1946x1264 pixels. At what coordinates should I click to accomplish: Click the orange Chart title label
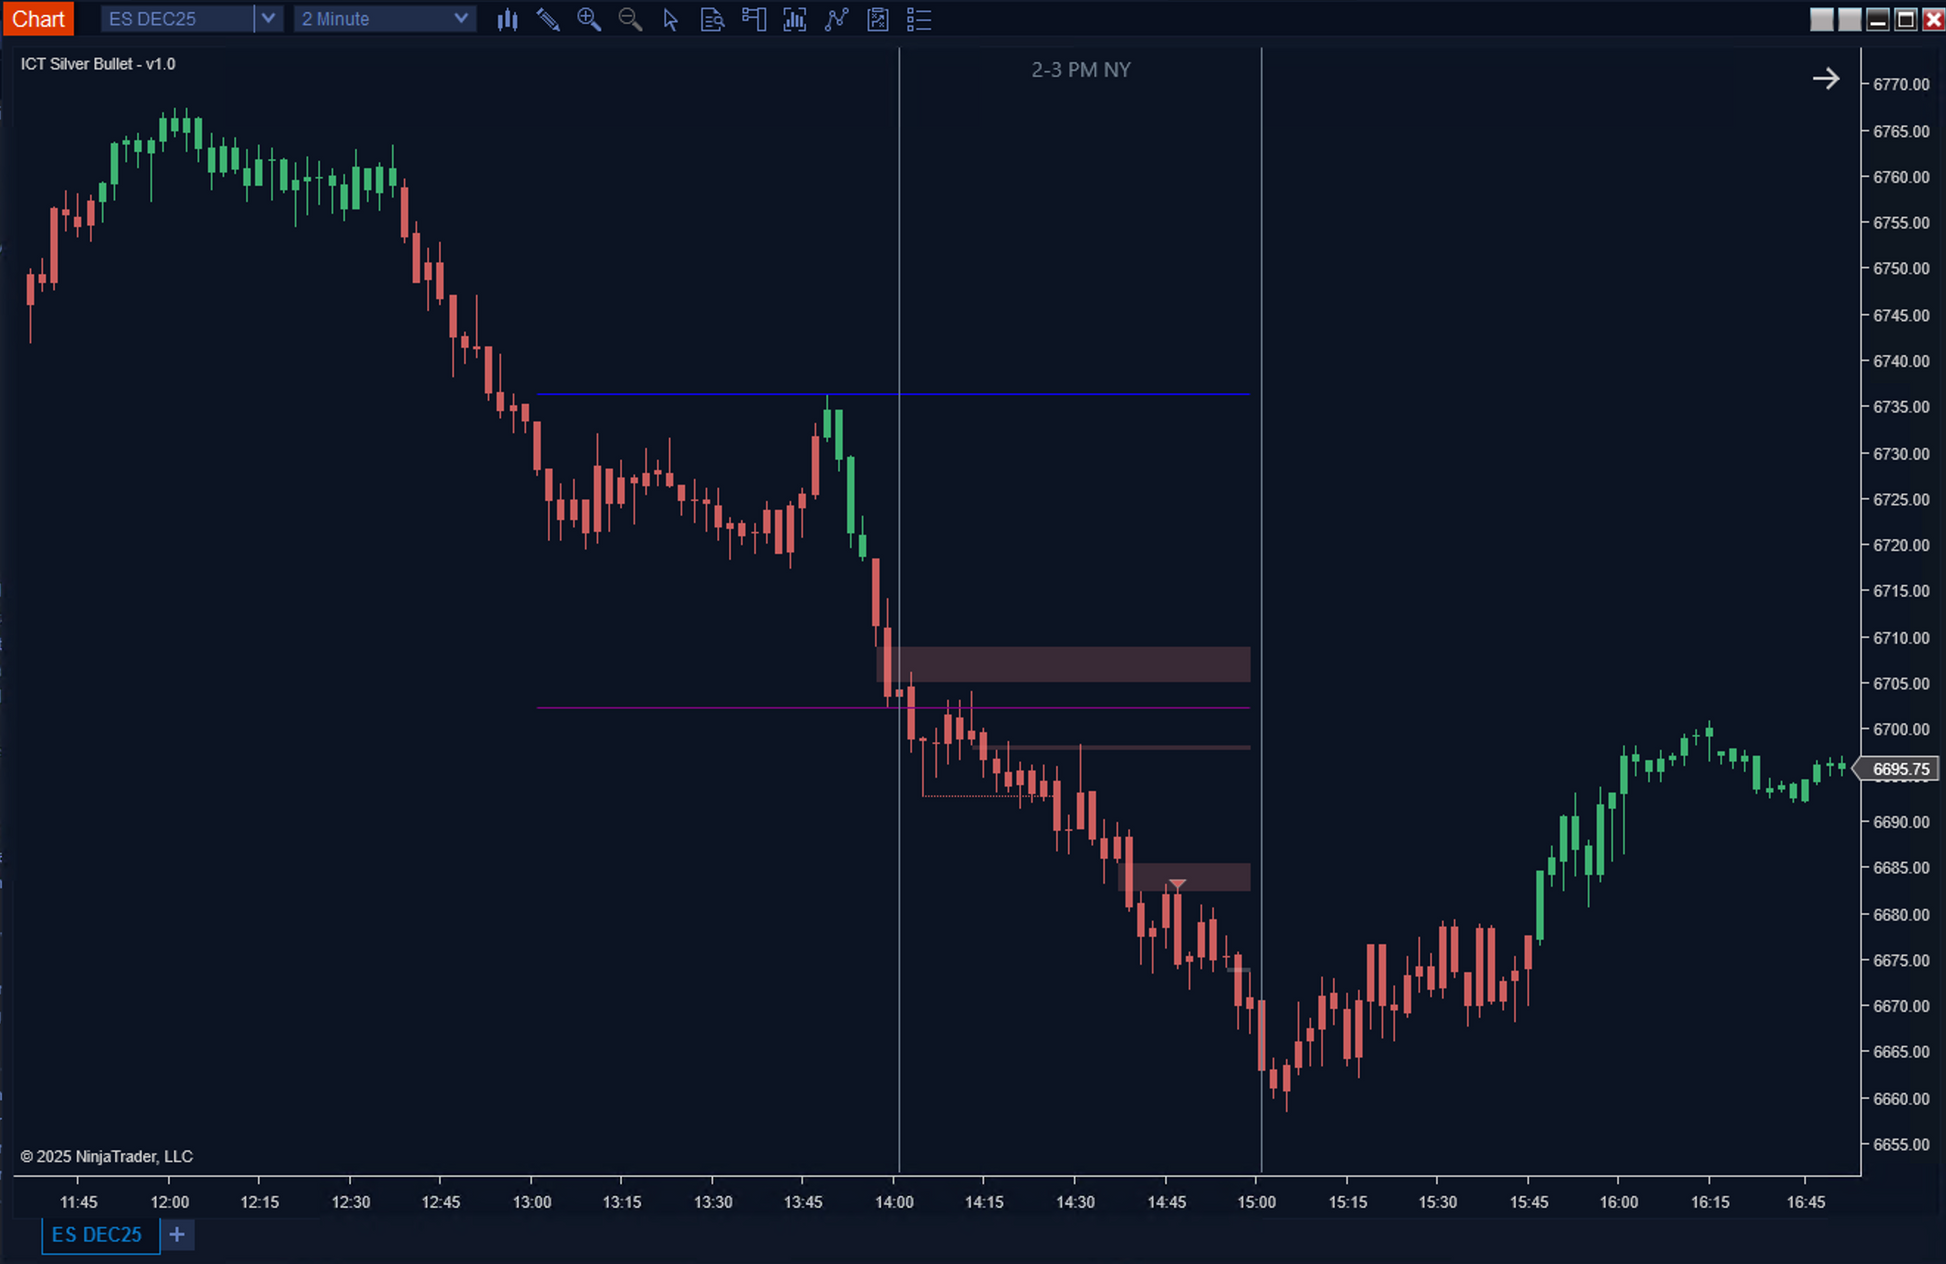point(38,19)
